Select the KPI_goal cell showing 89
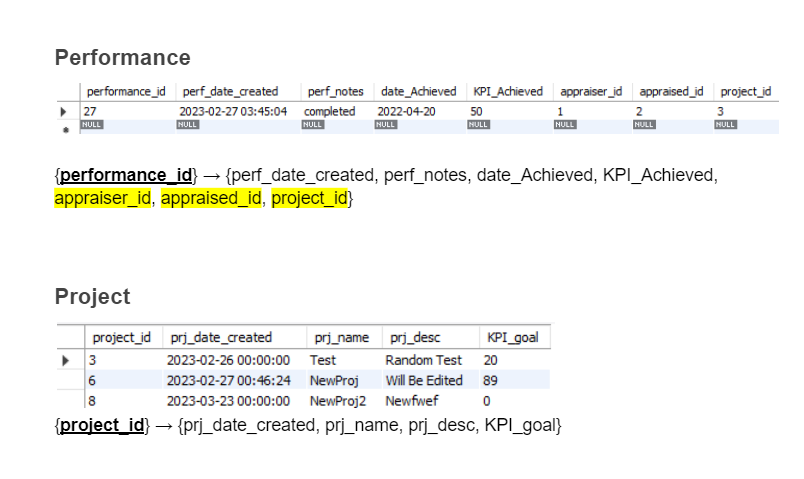The width and height of the screenshot is (804, 479). tap(515, 381)
